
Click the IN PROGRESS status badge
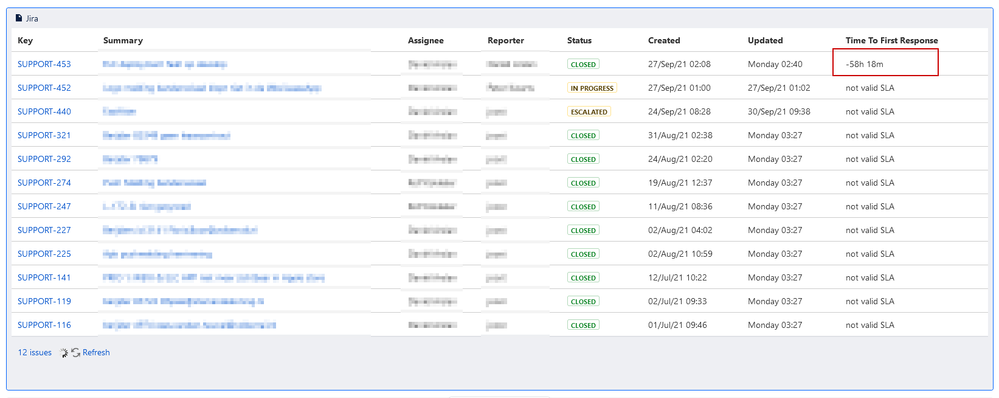point(592,88)
